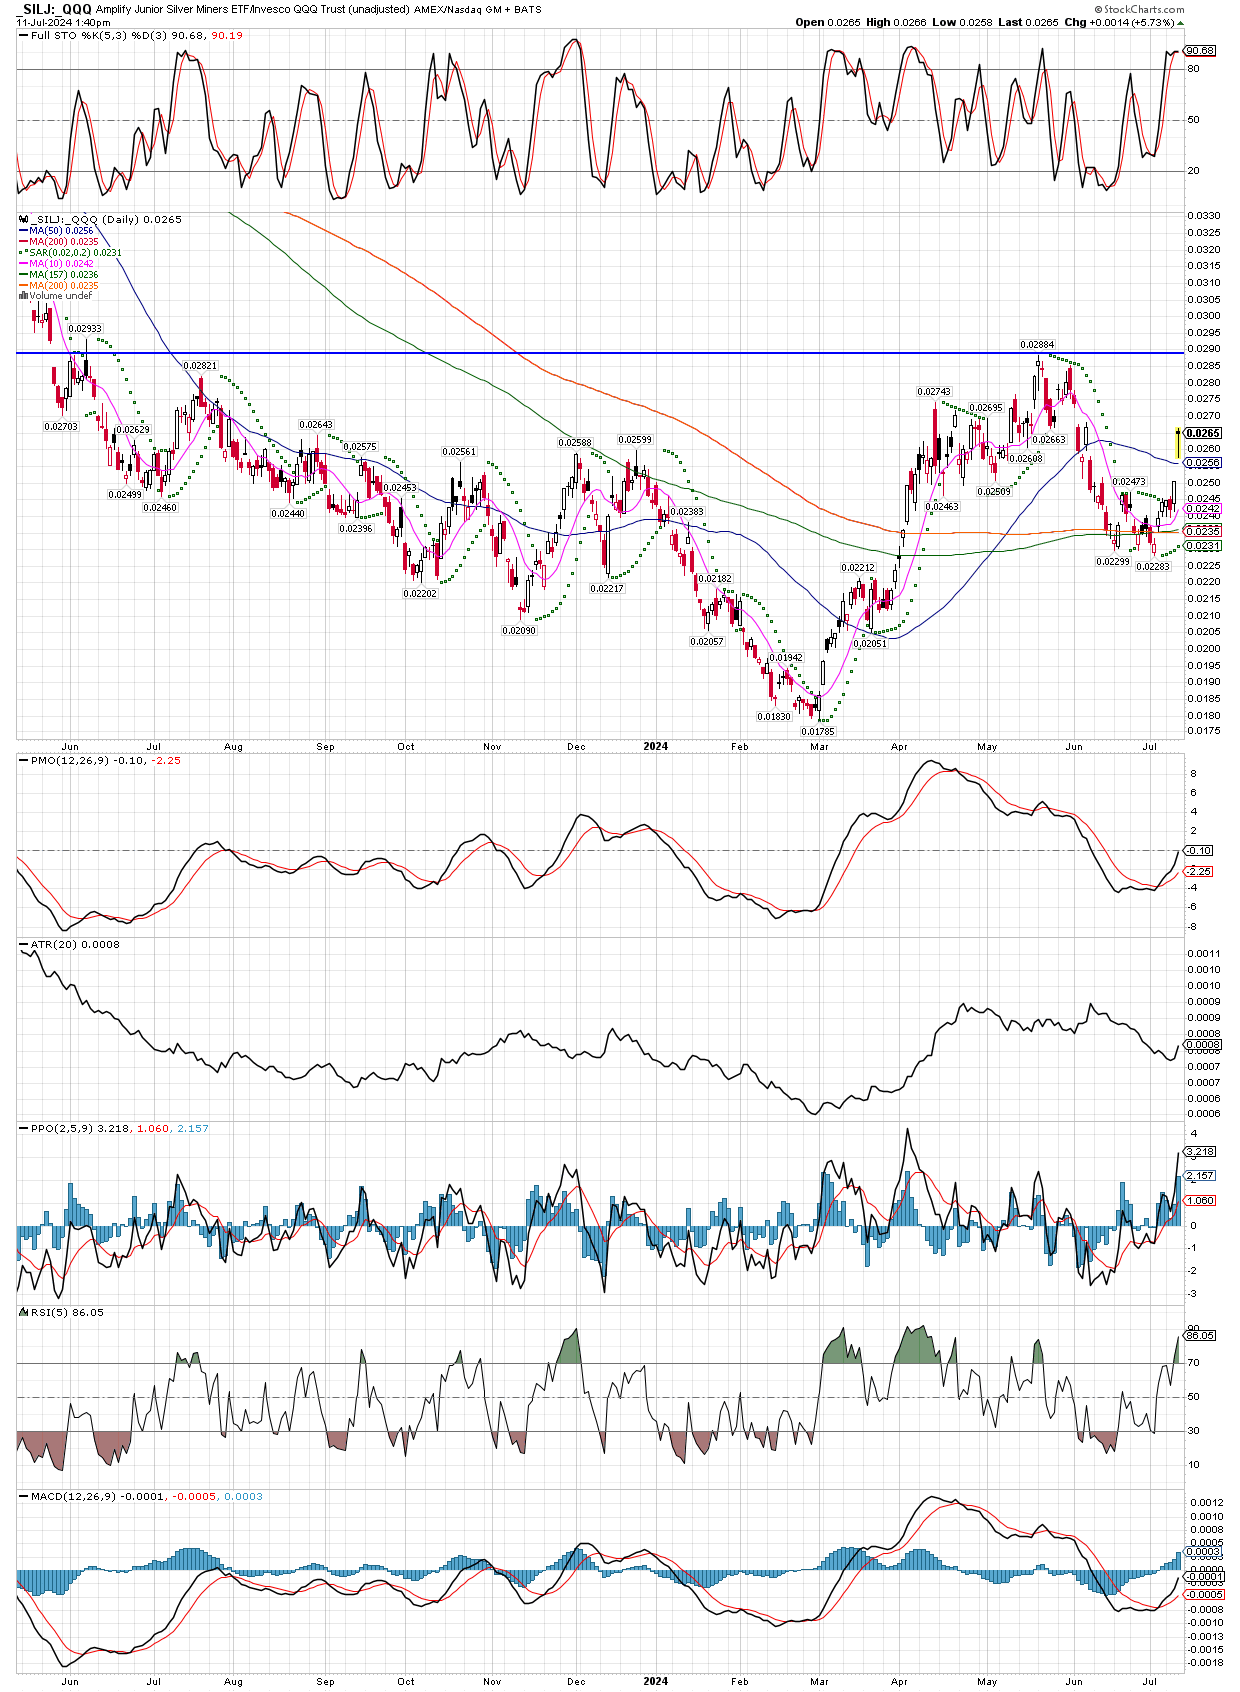Click the 0.02473 price label
Viewport: 1240px width, 1692px height.
1129,483
